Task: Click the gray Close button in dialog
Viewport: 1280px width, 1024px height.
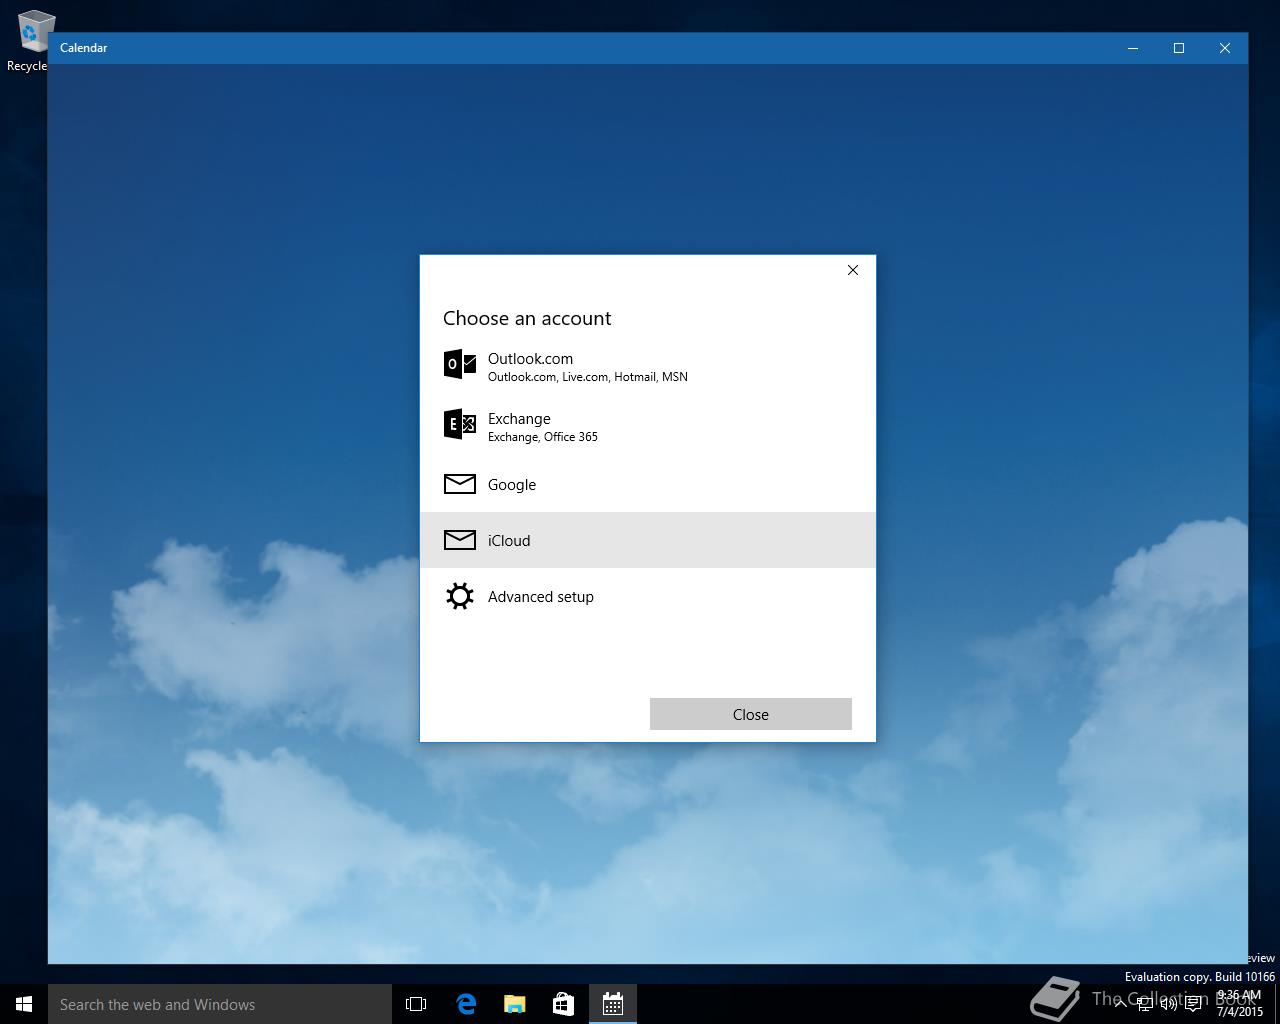Action: [751, 714]
